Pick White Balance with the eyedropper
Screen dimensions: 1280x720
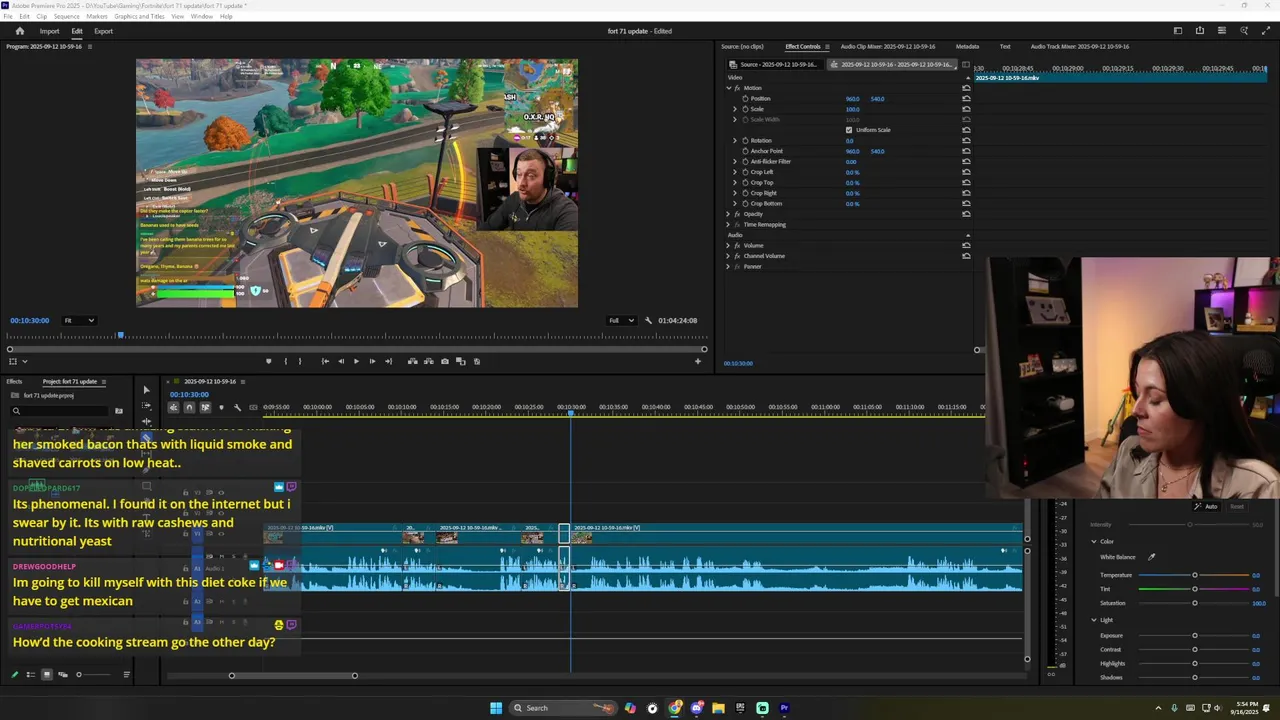tap(1151, 557)
